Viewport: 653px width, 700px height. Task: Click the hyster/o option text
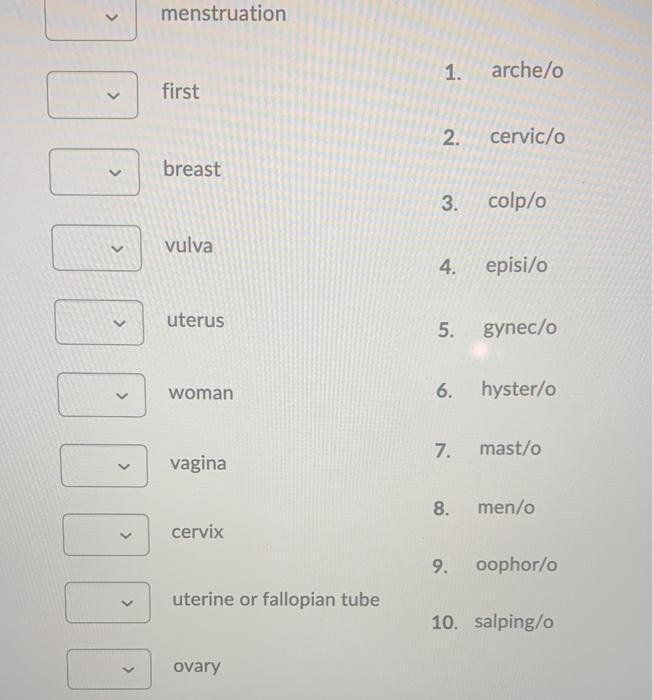[x=519, y=389]
